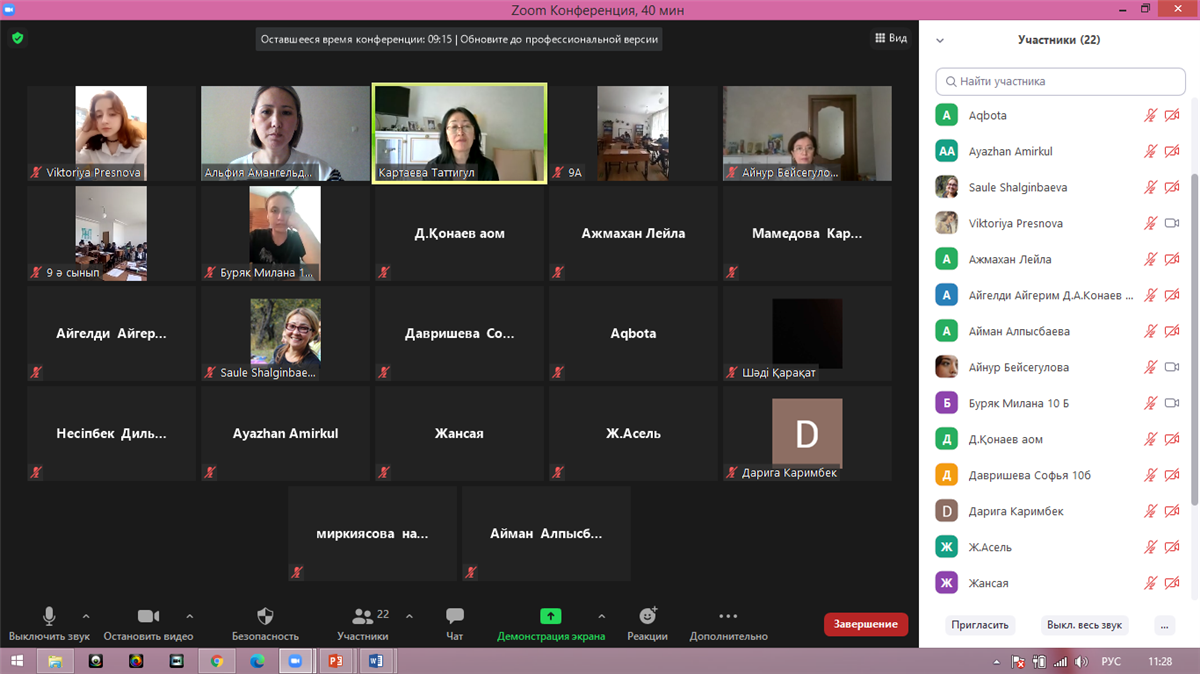The height and width of the screenshot is (674, 1200).
Task: Open the Chat (Чат) icon
Action: [455, 617]
